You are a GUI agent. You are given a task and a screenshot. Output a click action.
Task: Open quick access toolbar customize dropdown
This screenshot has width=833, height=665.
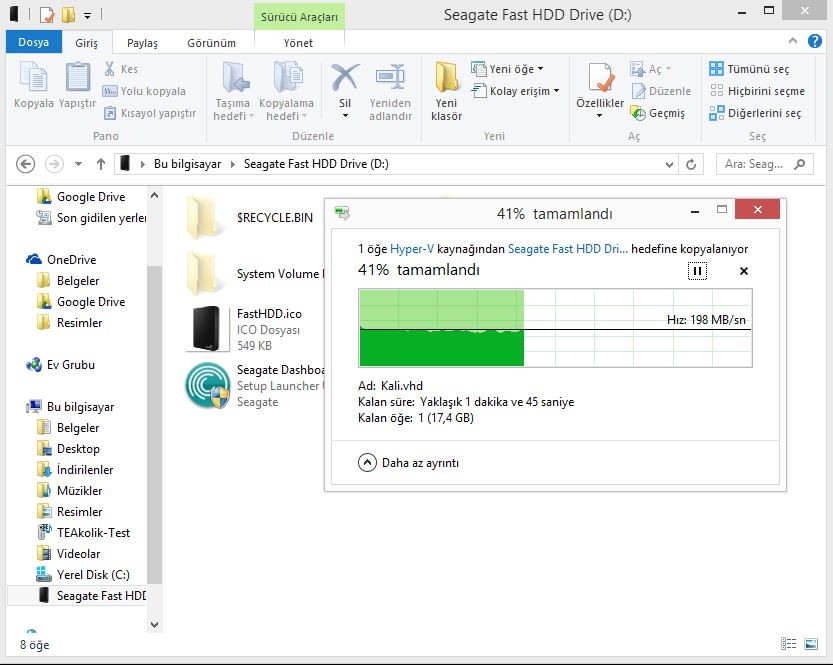(88, 15)
